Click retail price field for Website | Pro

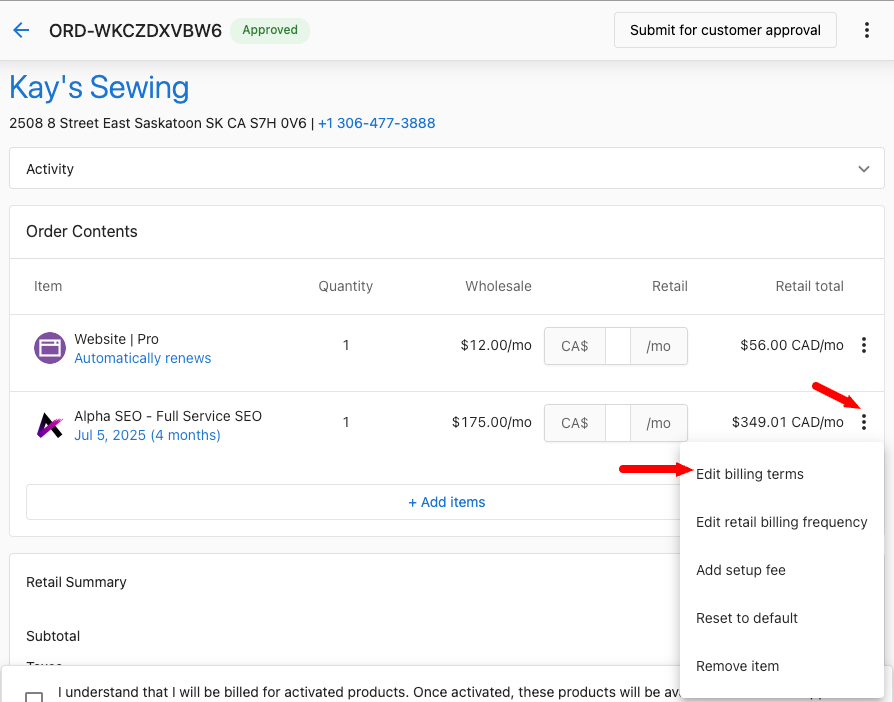pos(616,346)
